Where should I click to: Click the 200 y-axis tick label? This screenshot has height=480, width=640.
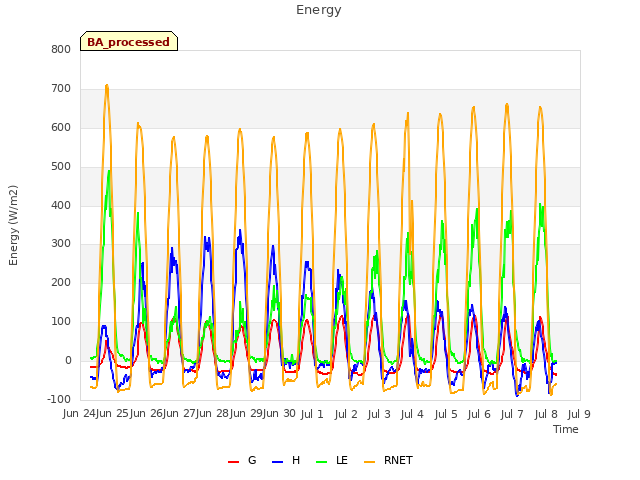point(61,282)
